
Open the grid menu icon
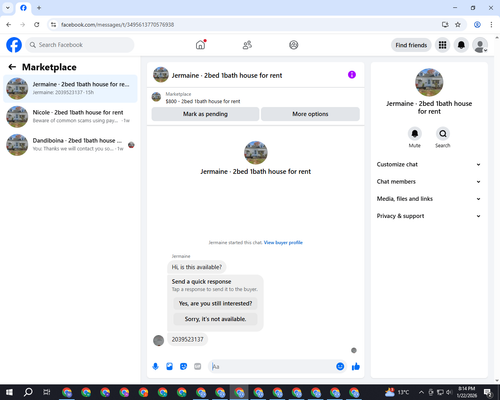pyautogui.click(x=442, y=45)
